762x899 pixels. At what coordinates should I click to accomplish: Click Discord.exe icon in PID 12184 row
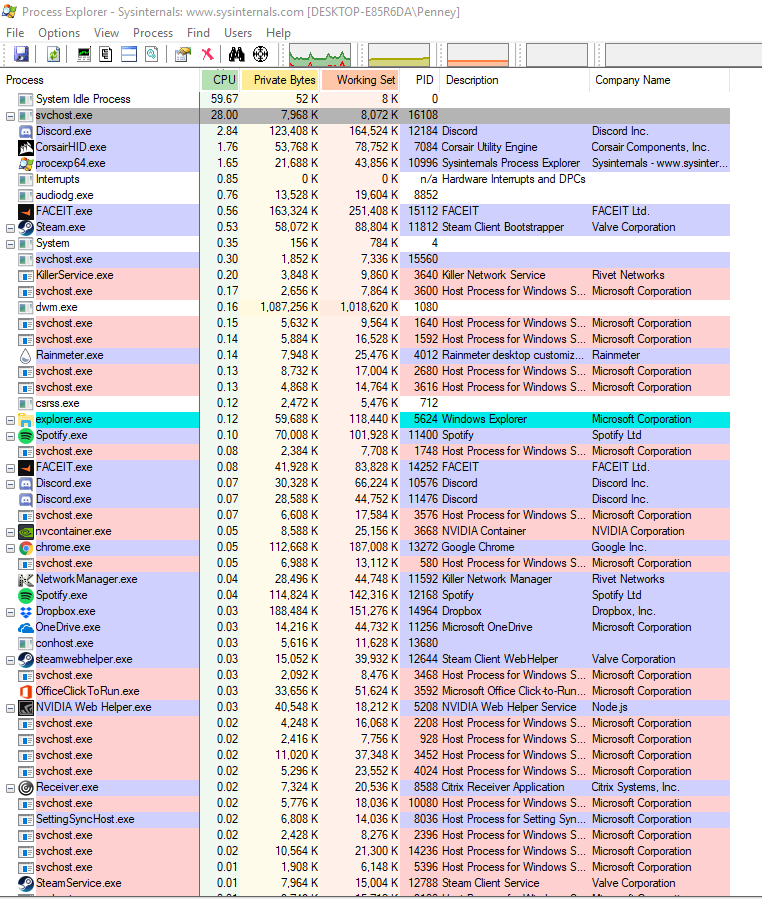pos(26,131)
